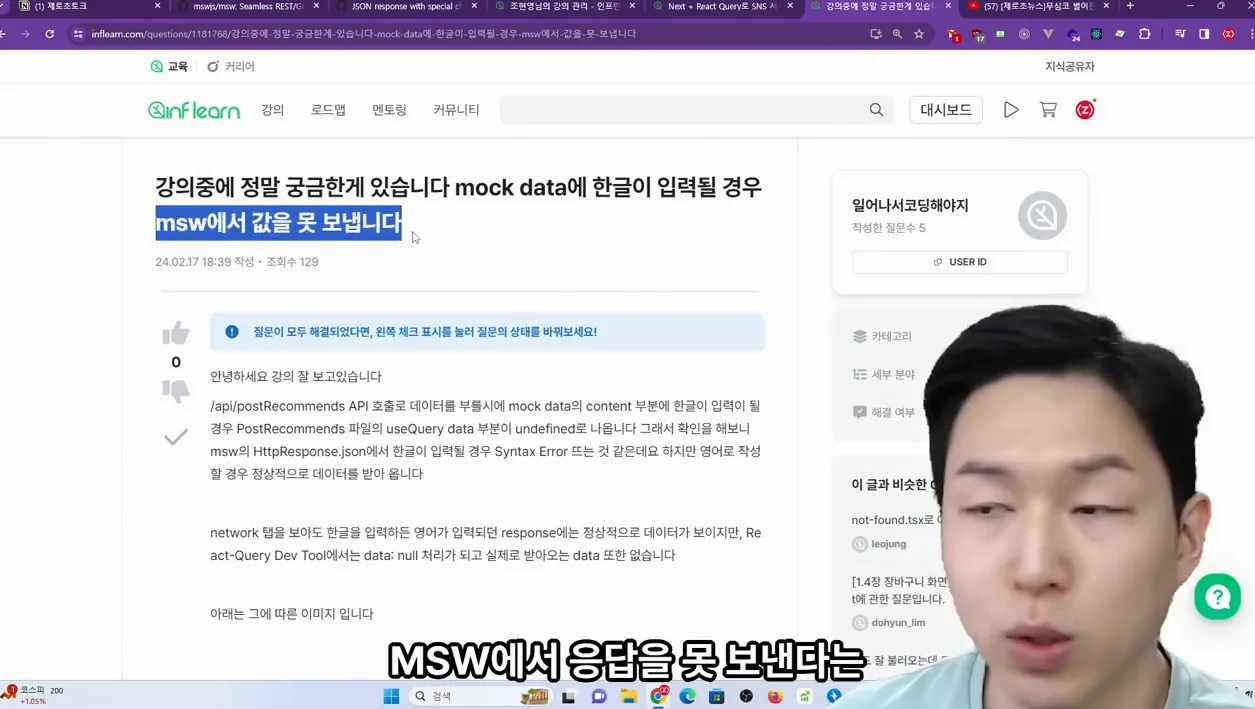This screenshot has height=709, width=1255.
Task: Open the 지식공유자 link
Action: coord(1070,67)
